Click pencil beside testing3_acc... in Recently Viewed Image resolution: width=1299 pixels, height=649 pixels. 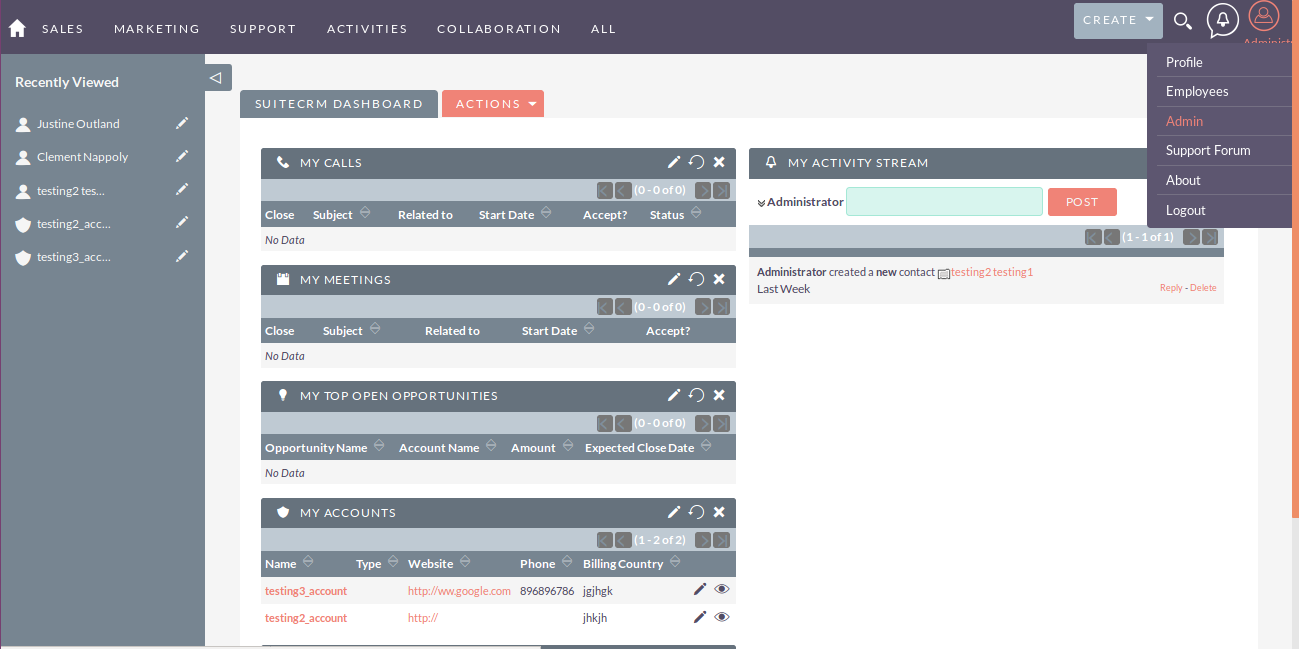tap(182, 256)
